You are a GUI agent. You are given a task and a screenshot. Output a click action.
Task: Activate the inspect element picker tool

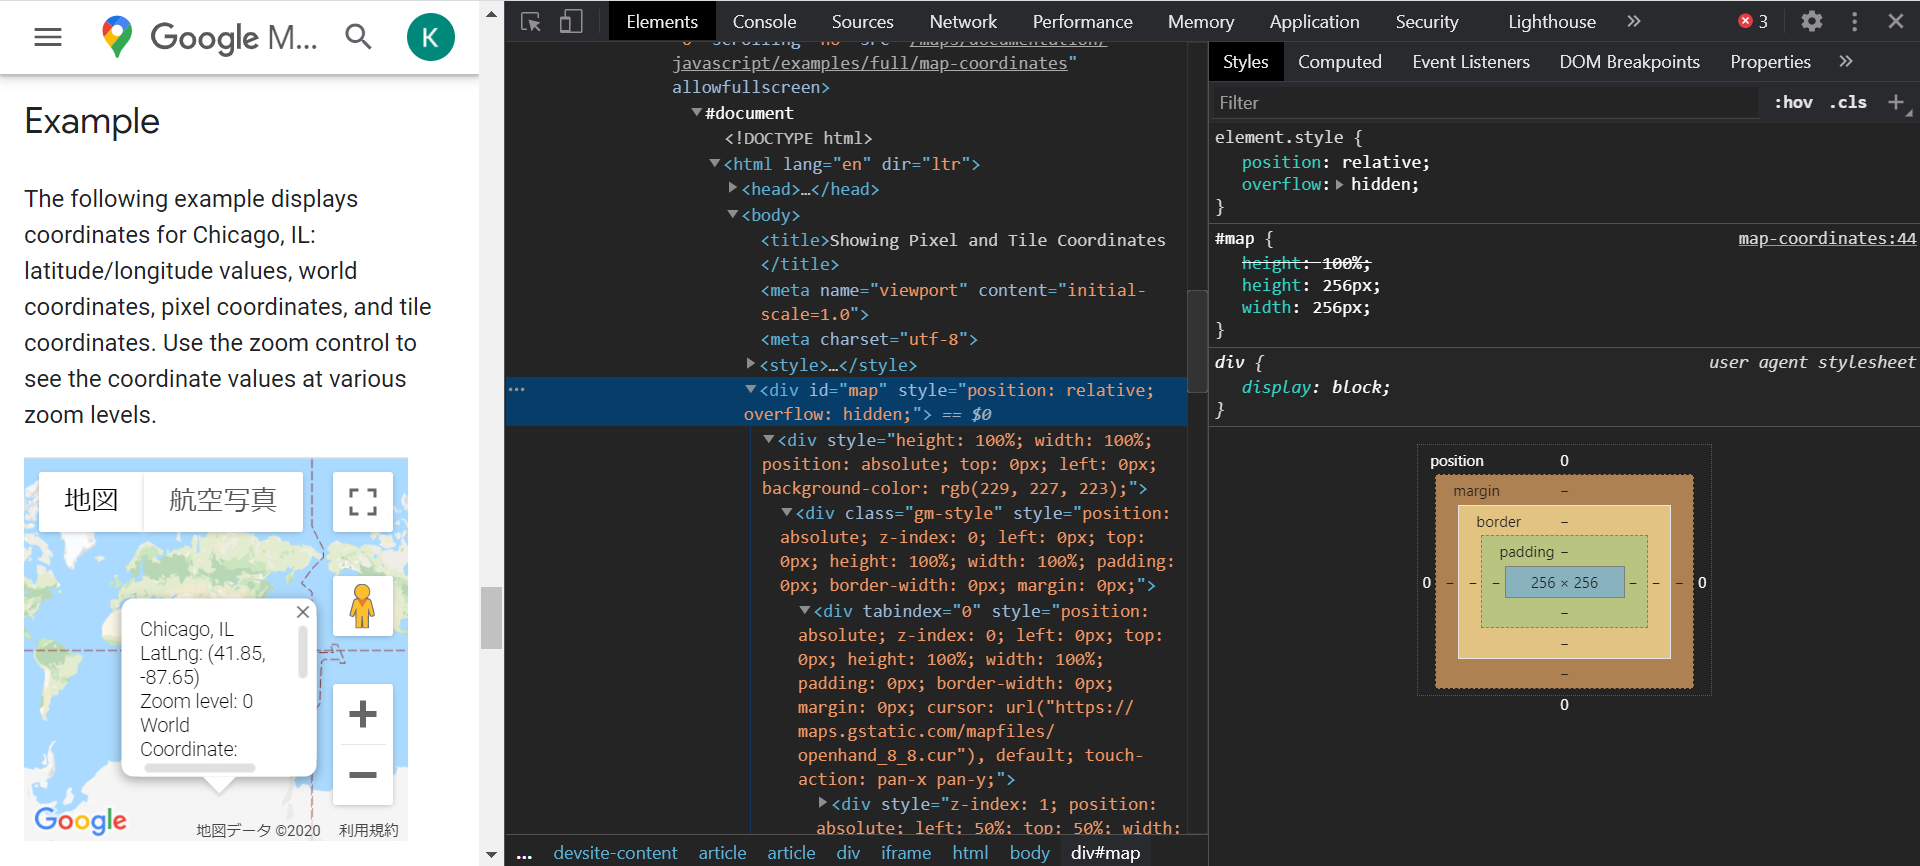click(x=531, y=21)
